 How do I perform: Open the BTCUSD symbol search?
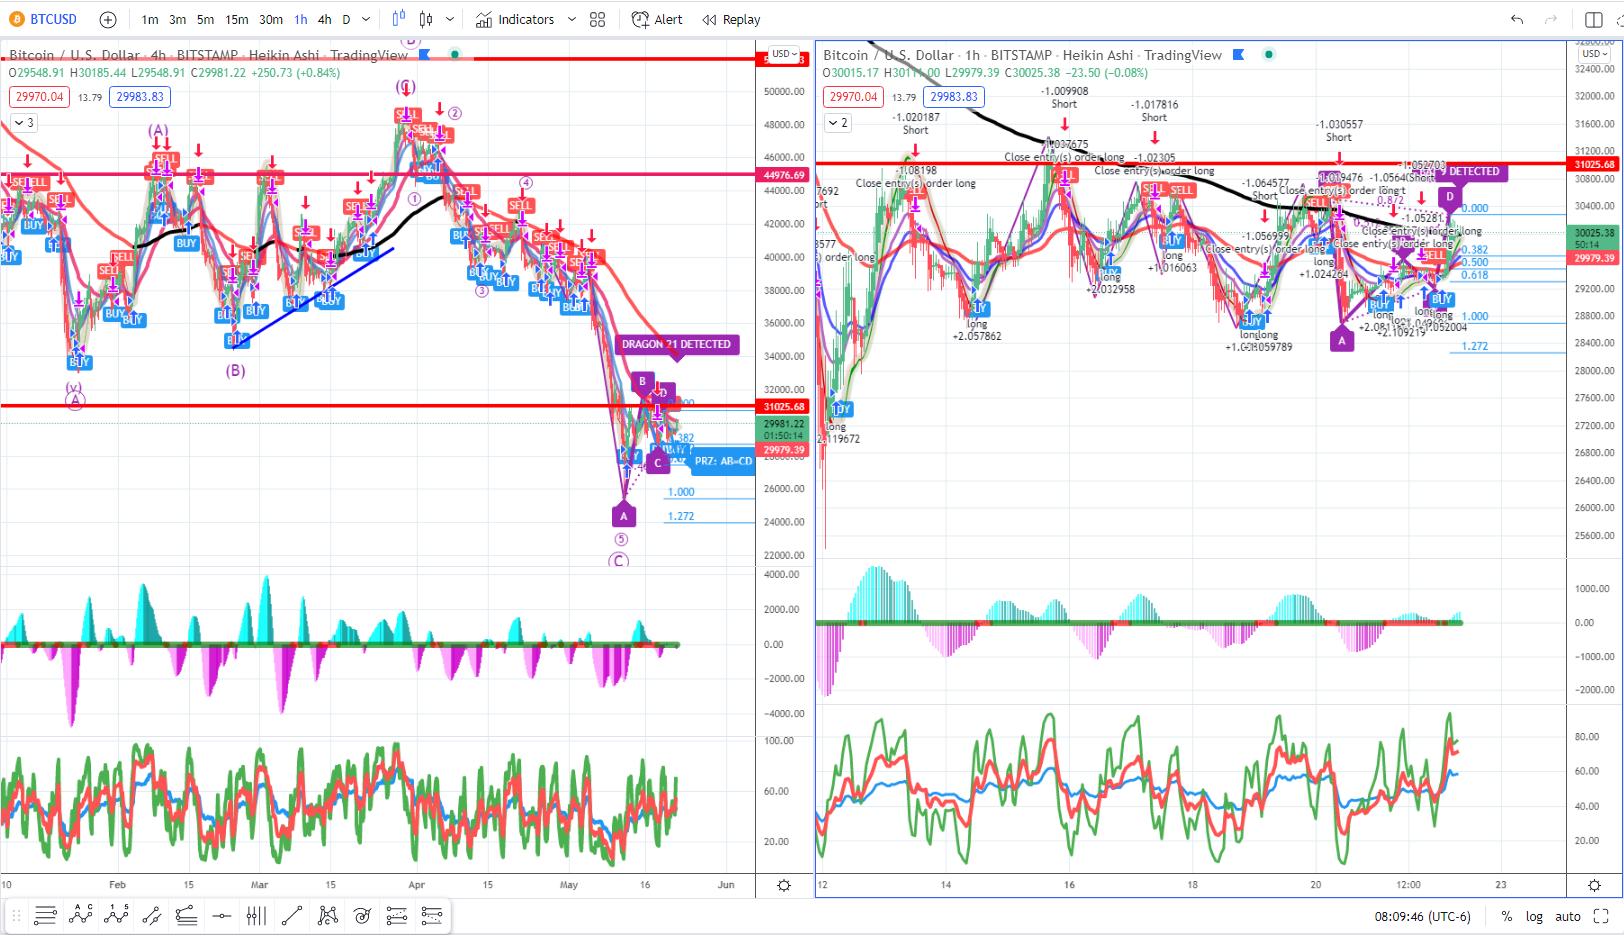coord(43,19)
